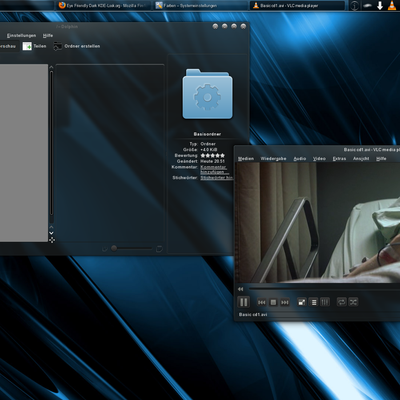Click the Basisordner folder icon
Image resolution: width=400 pixels, height=400 pixels.
click(207, 94)
